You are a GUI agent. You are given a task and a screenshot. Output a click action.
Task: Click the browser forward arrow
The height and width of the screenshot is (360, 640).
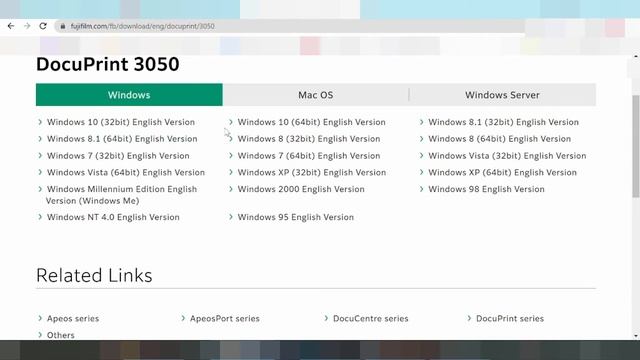click(27, 26)
